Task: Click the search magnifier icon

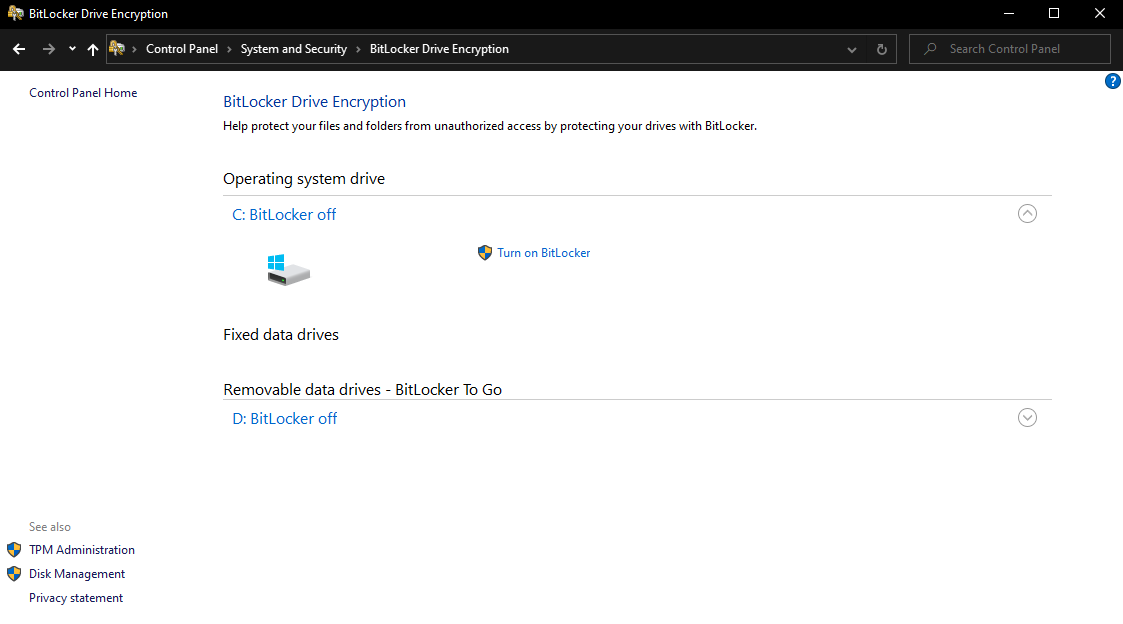Action: (930, 49)
